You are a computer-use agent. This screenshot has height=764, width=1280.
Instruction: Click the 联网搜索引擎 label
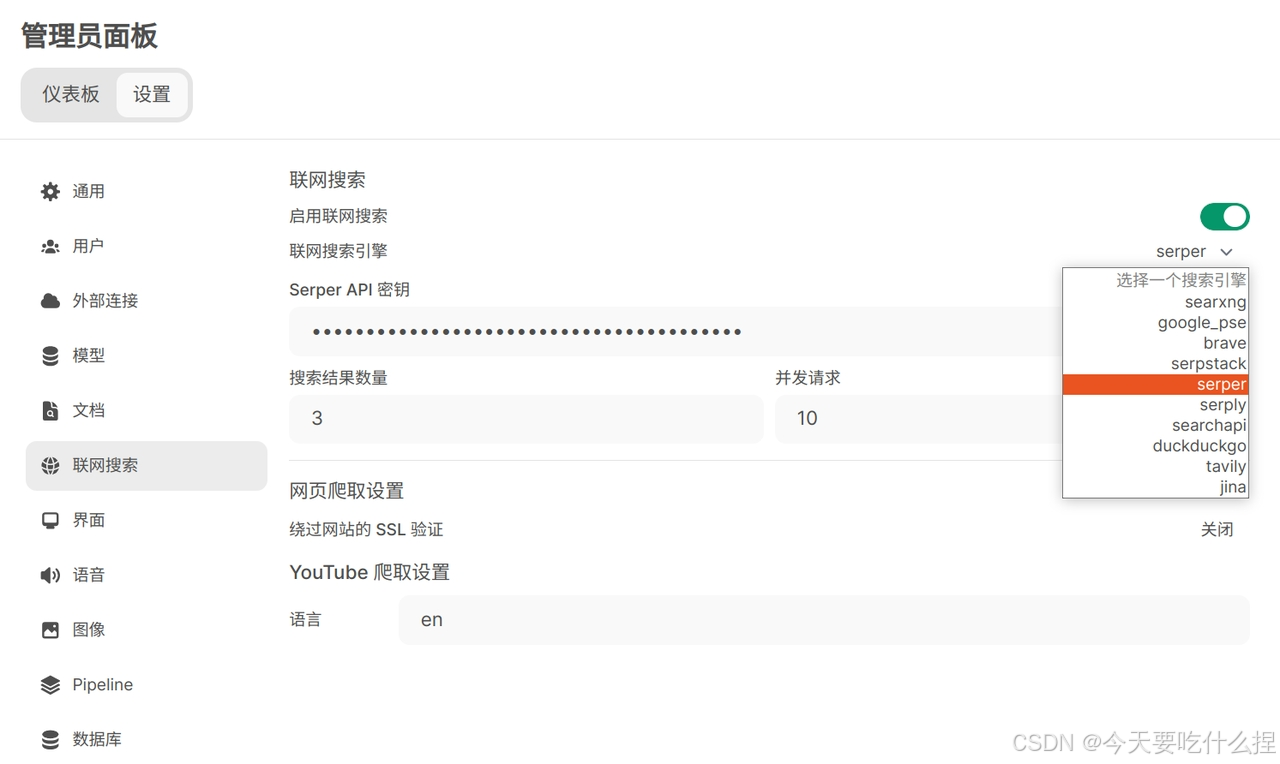click(x=338, y=251)
